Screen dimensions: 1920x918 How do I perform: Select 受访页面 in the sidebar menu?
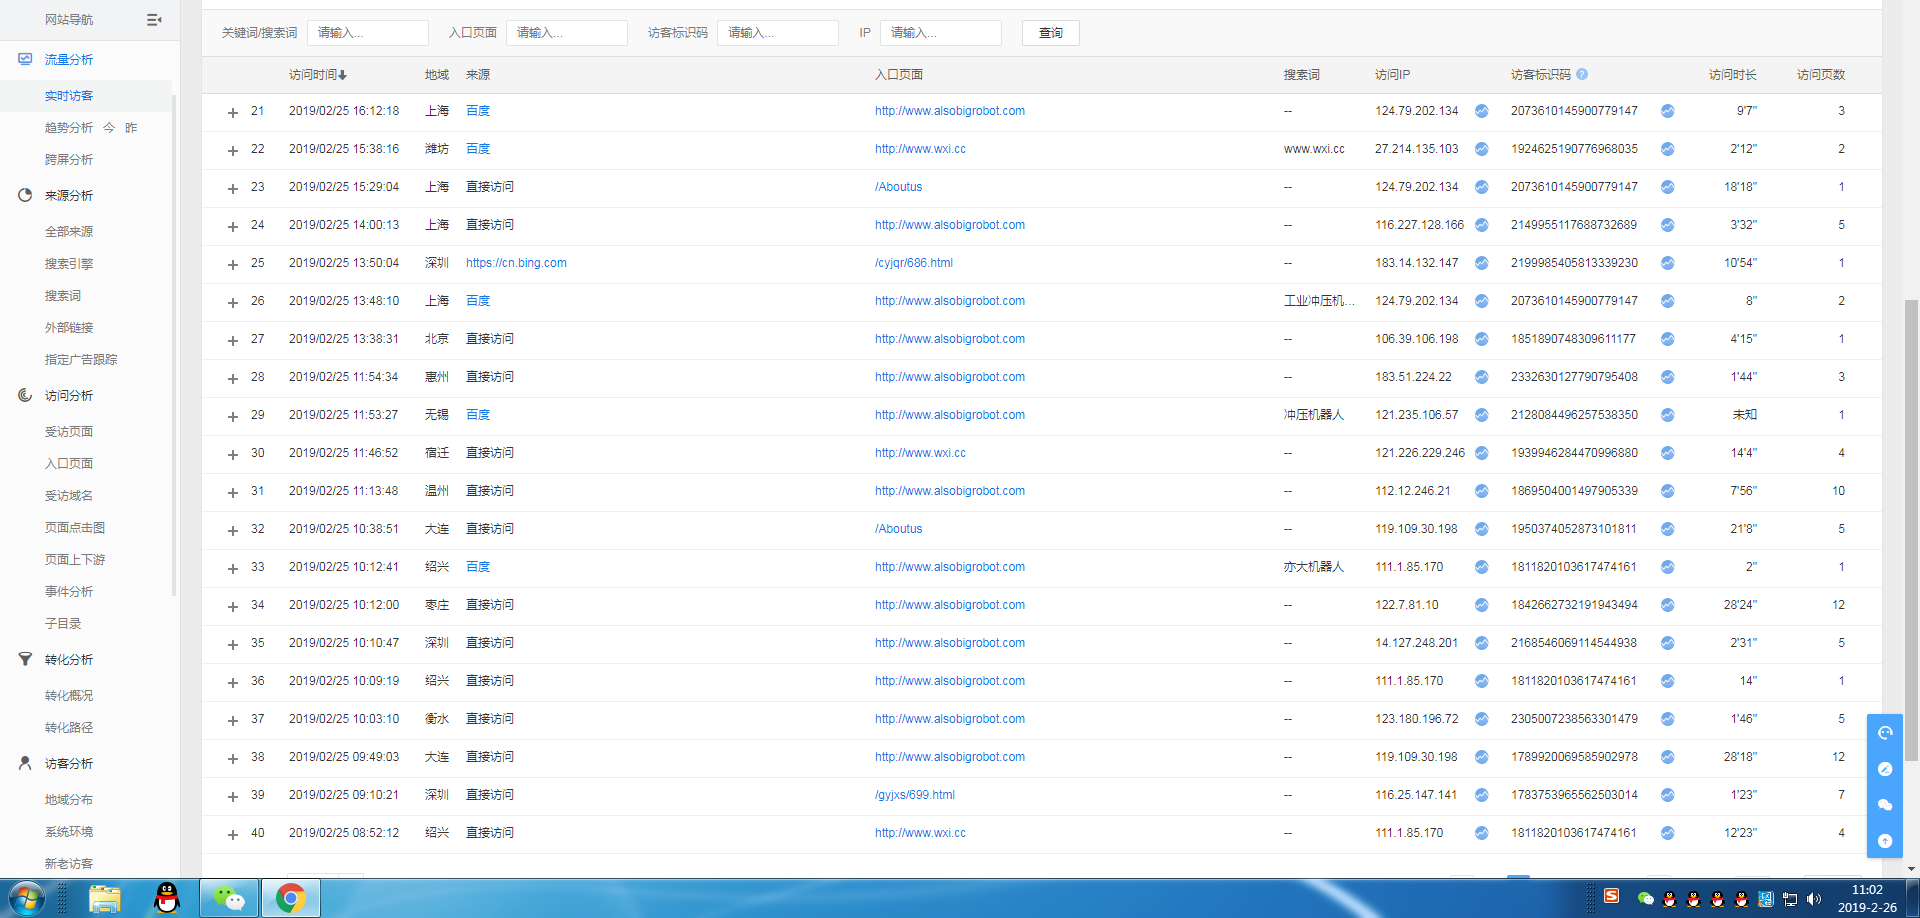click(69, 432)
